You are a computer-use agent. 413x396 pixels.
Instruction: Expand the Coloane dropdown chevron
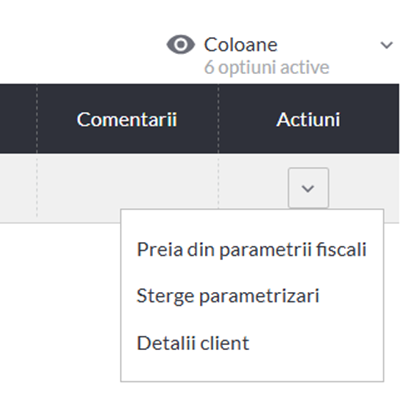click(x=387, y=45)
